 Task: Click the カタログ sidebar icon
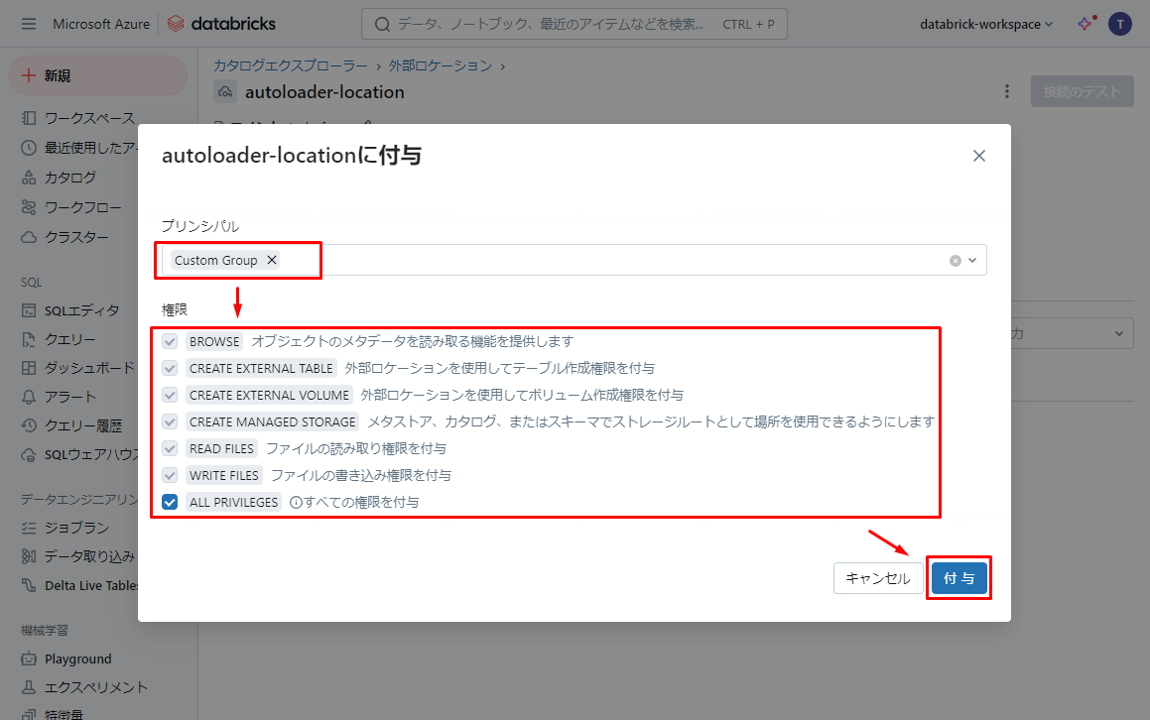click(x=29, y=177)
